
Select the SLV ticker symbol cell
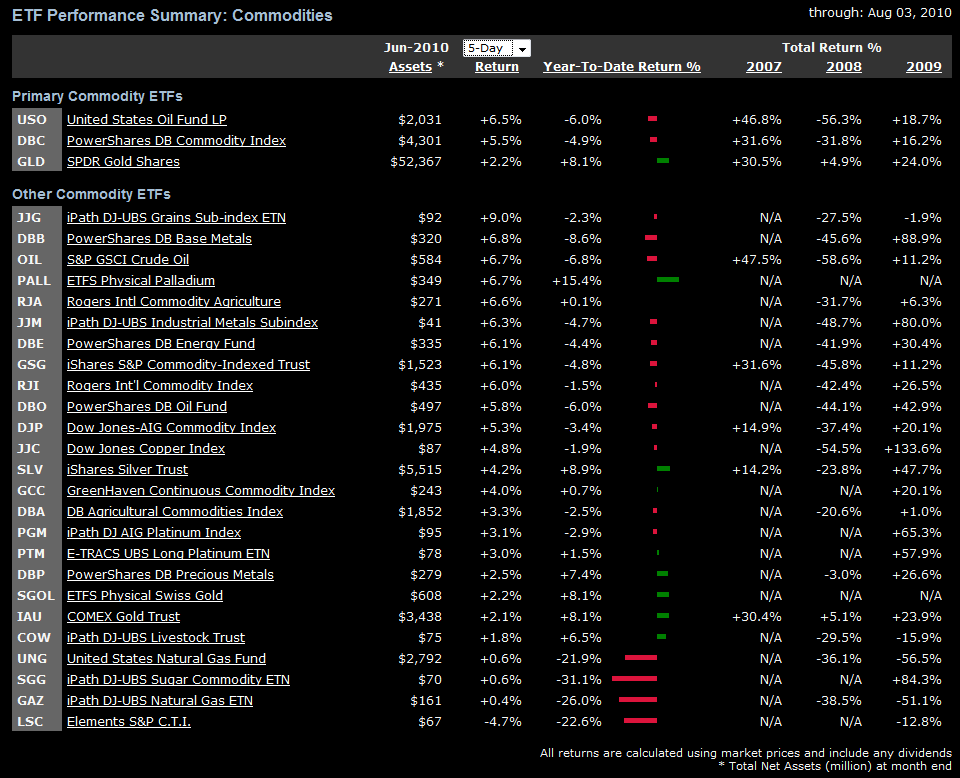[37, 469]
